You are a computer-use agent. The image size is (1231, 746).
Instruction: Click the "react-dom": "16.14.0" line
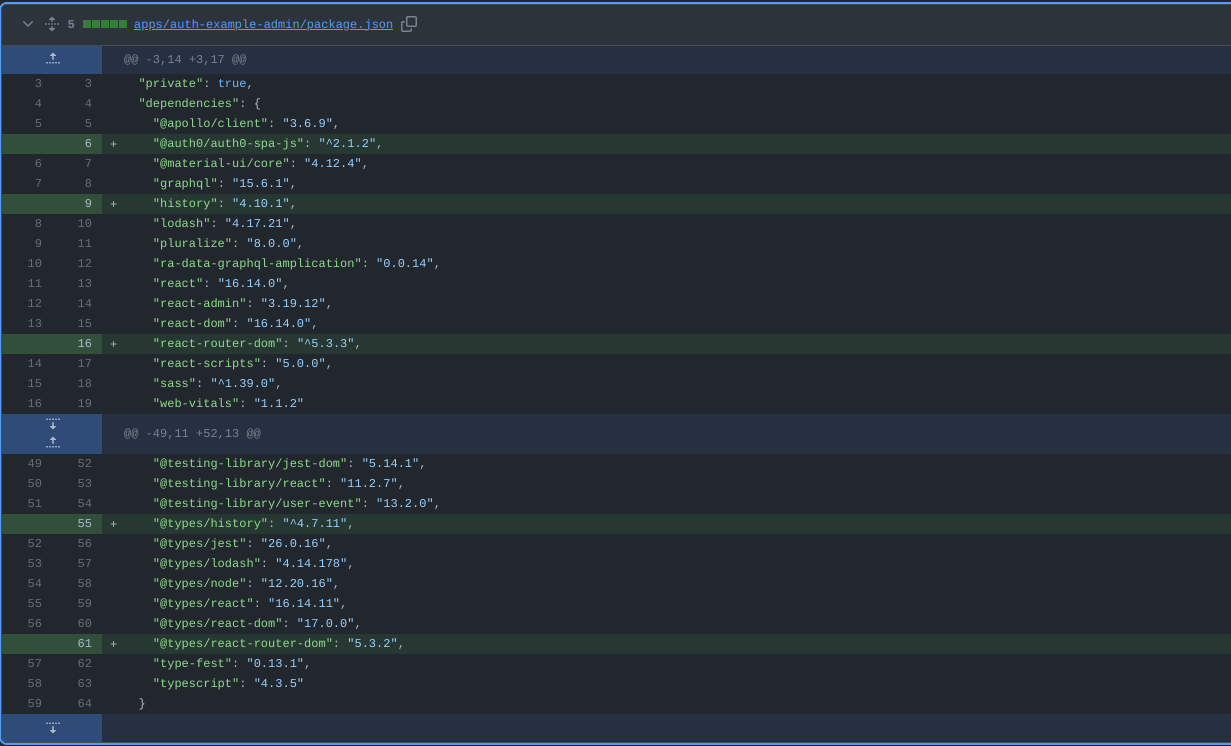666,324
